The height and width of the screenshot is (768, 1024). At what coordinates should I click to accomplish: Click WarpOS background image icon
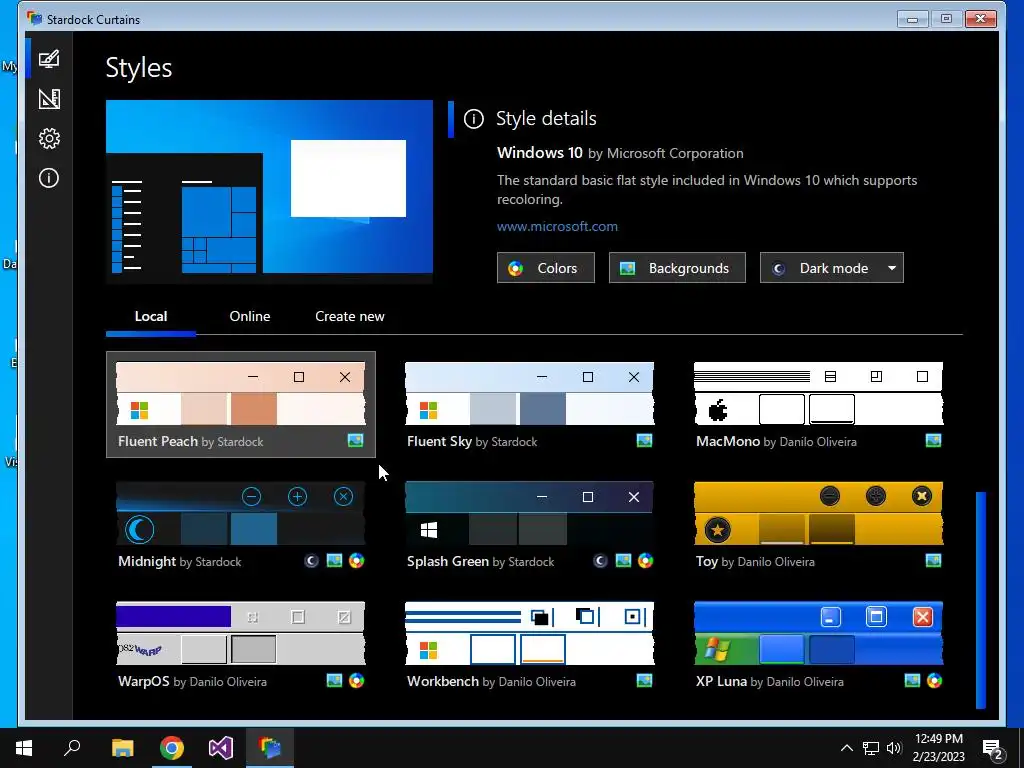pos(334,681)
